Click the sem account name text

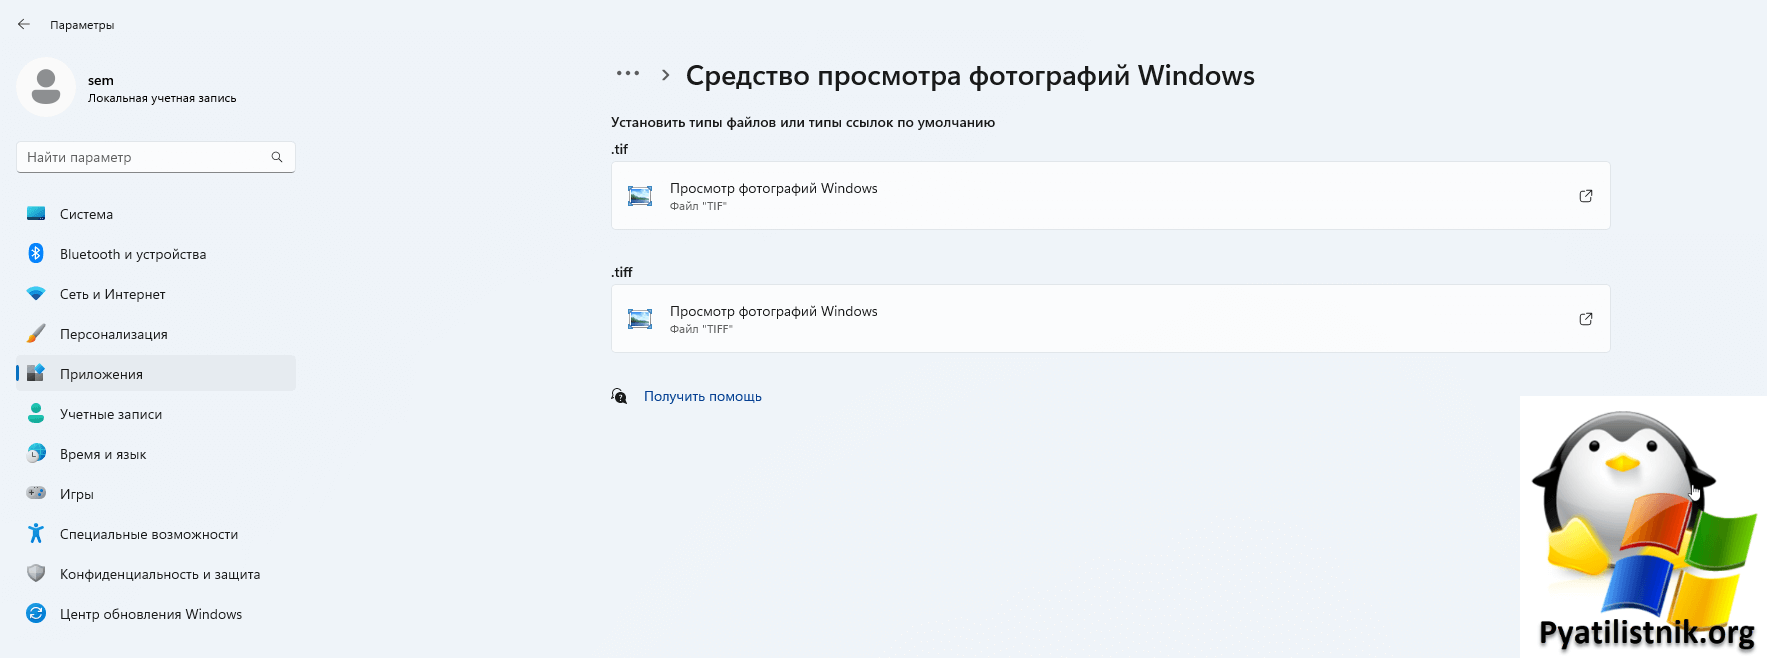pyautogui.click(x=101, y=80)
